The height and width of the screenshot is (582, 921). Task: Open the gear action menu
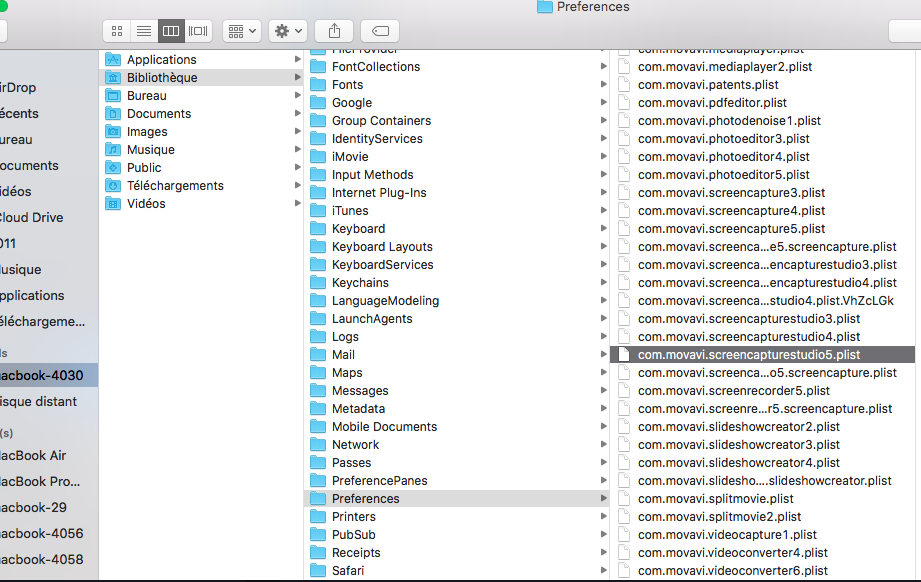(288, 31)
